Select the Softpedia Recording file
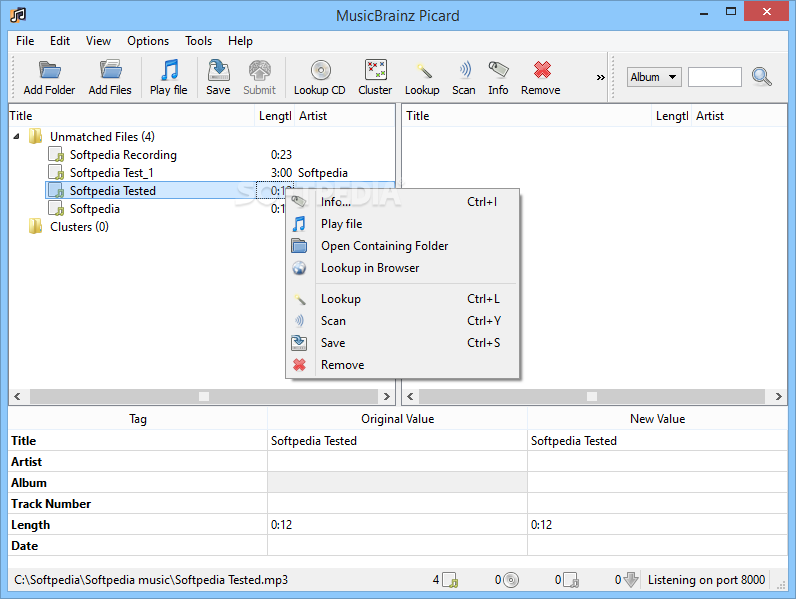 coord(123,155)
